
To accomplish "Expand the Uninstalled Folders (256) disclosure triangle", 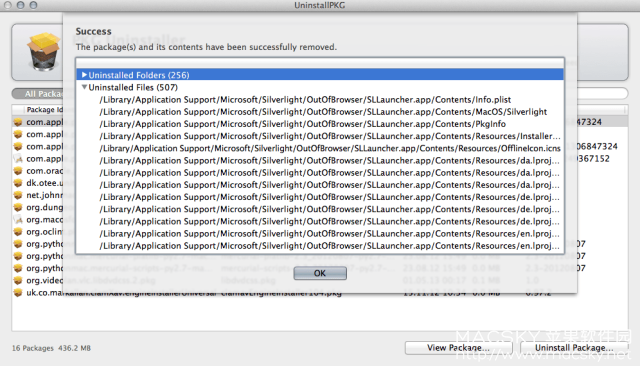I will pyautogui.click(x=84, y=75).
